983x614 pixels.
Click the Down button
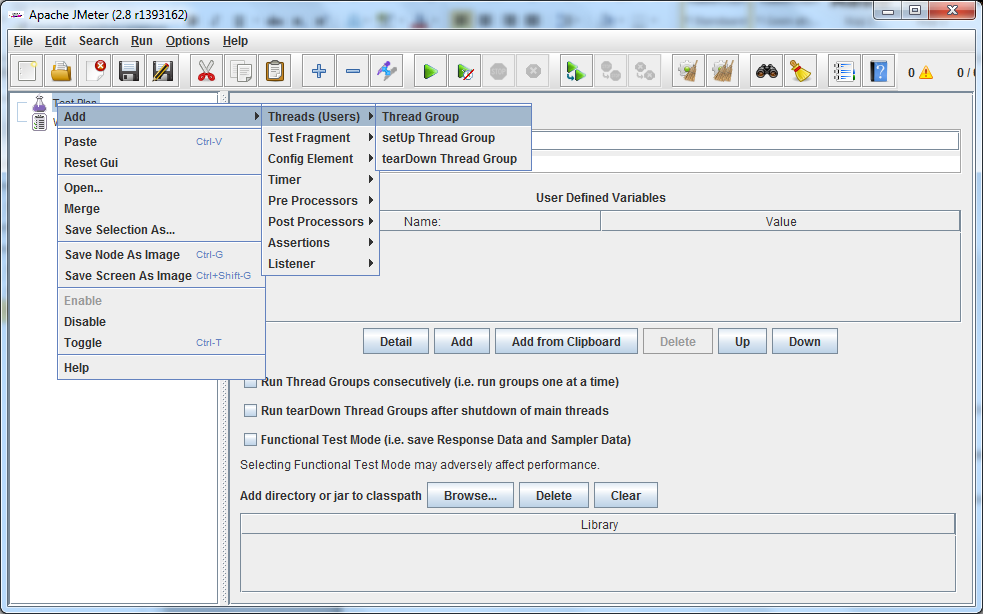(805, 342)
